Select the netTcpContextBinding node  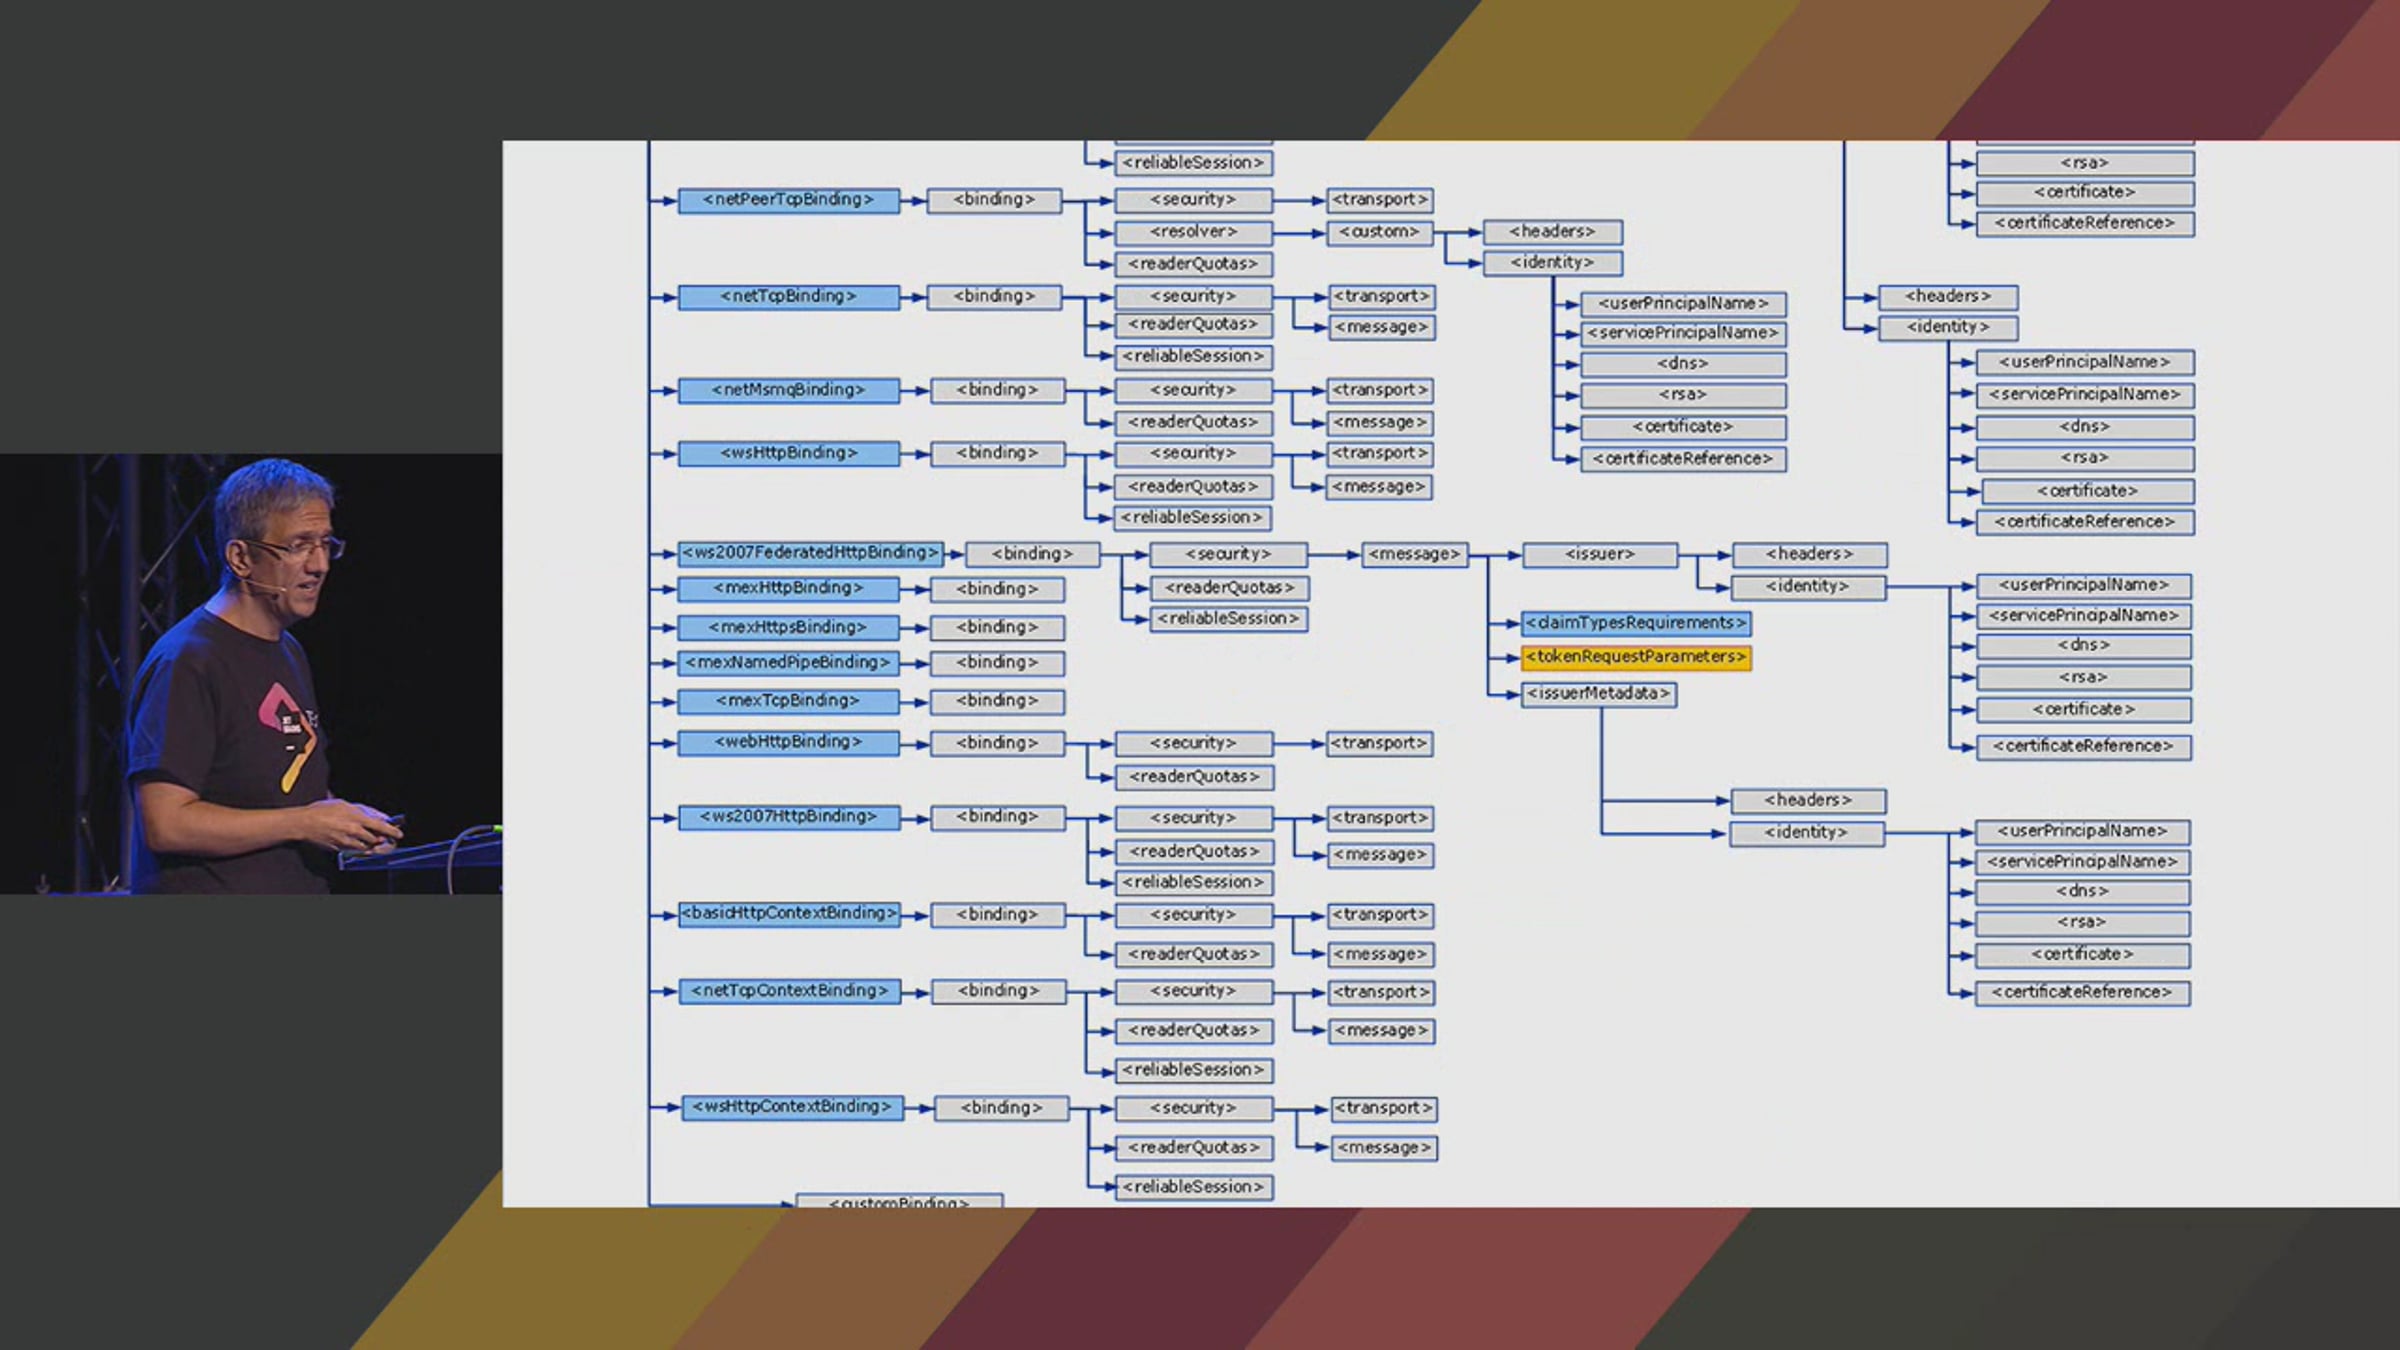[788, 991]
